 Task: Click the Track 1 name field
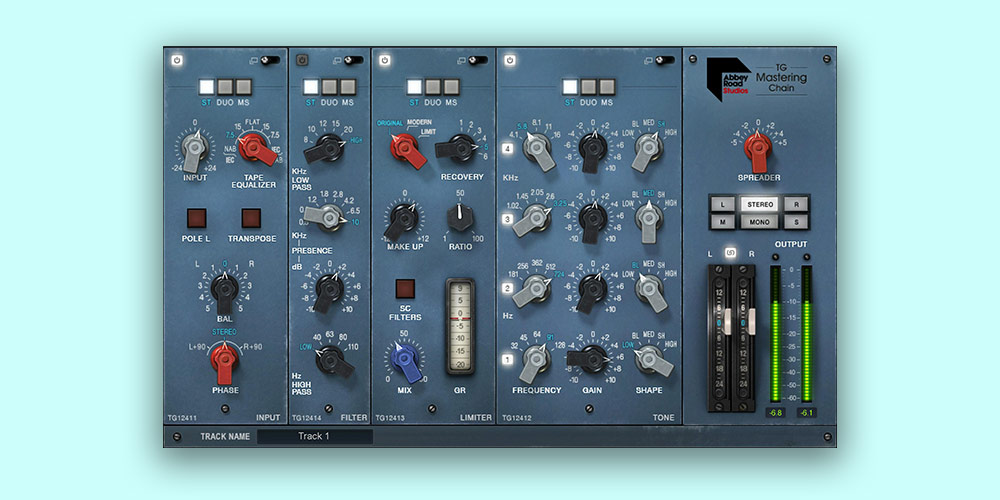click(x=314, y=437)
